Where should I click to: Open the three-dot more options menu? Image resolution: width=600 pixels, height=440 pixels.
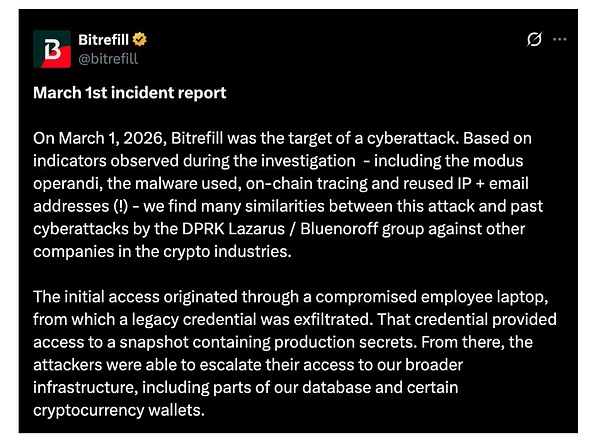560,40
